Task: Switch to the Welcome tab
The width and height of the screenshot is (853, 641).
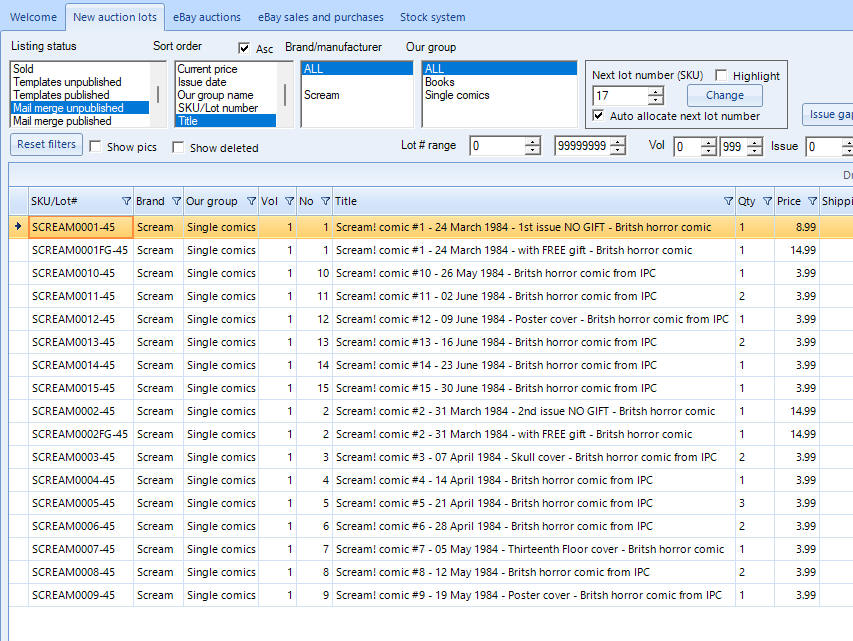Action: coord(33,17)
